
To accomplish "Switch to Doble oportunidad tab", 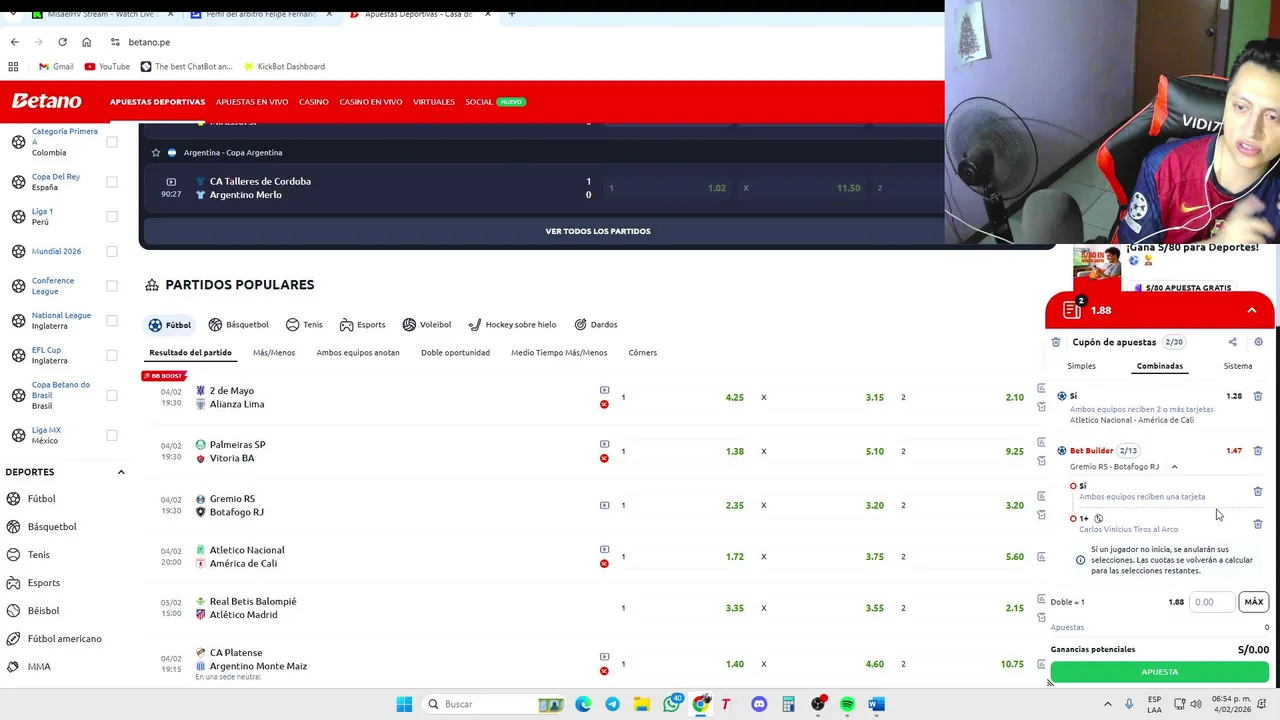I will coord(455,353).
